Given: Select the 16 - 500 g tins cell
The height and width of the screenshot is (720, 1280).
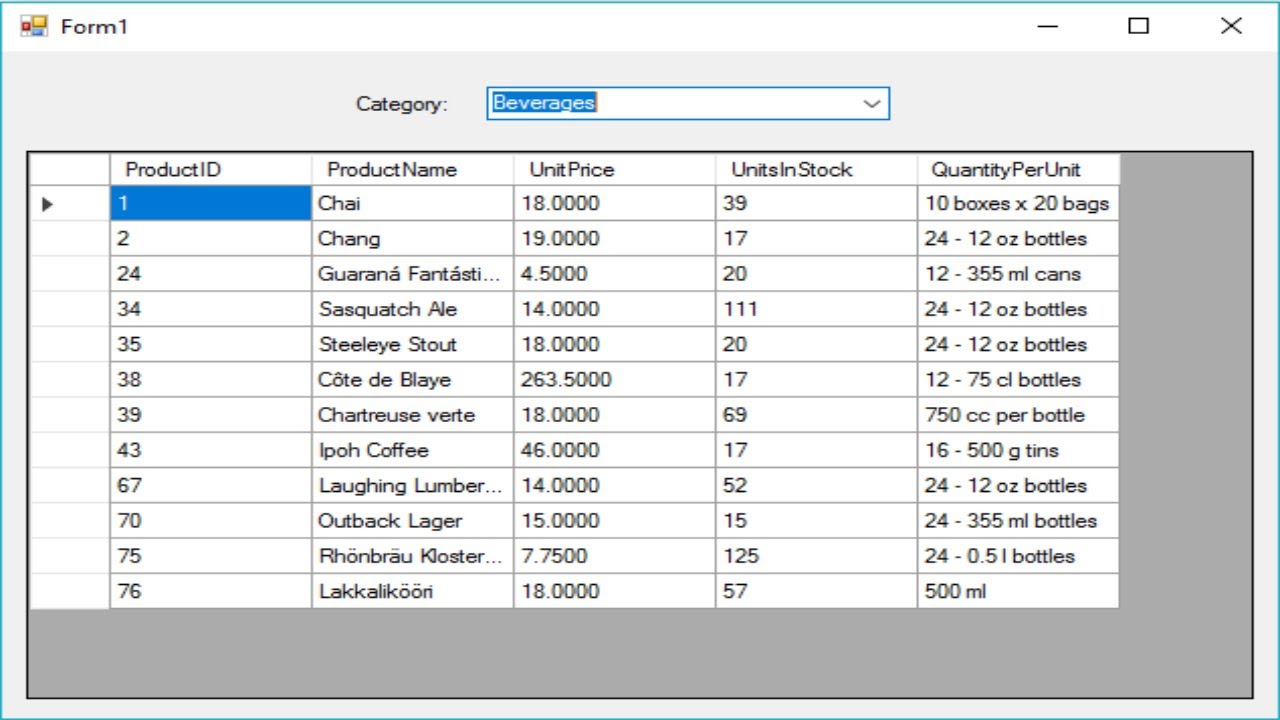Looking at the screenshot, I should click(1018, 450).
